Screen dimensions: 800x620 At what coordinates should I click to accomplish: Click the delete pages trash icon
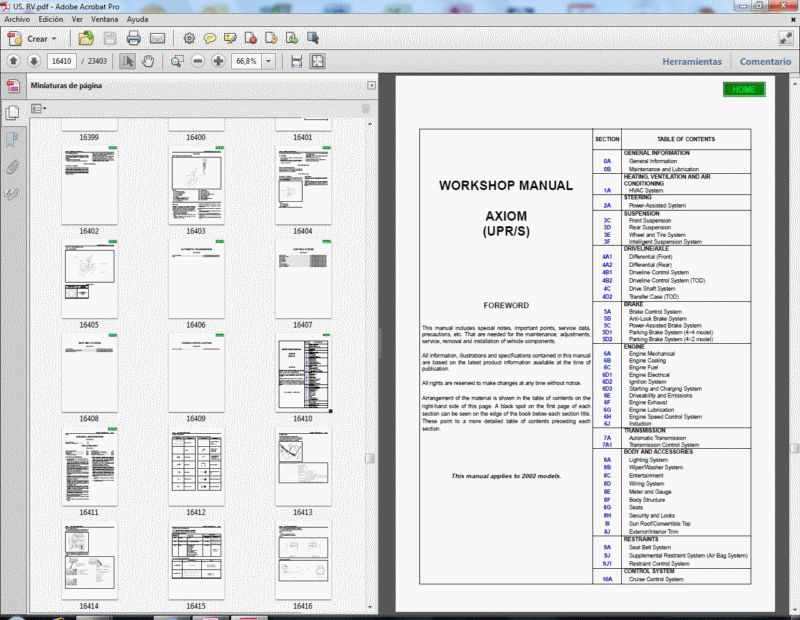[x=366, y=108]
